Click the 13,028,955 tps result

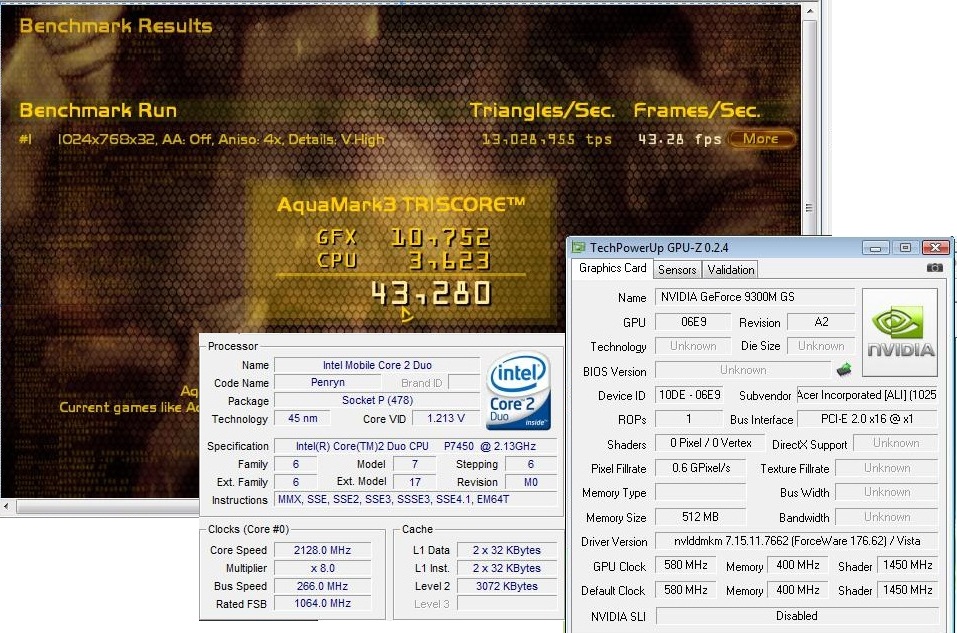coord(547,139)
